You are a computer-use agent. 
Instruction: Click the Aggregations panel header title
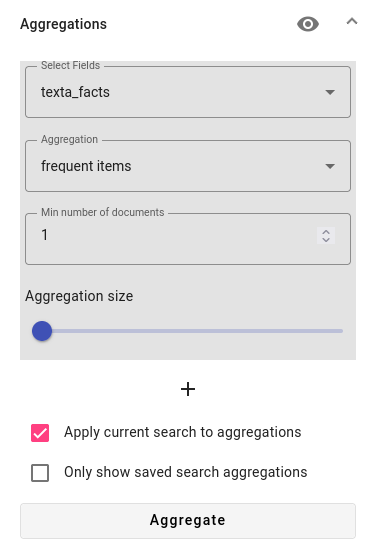point(64,24)
